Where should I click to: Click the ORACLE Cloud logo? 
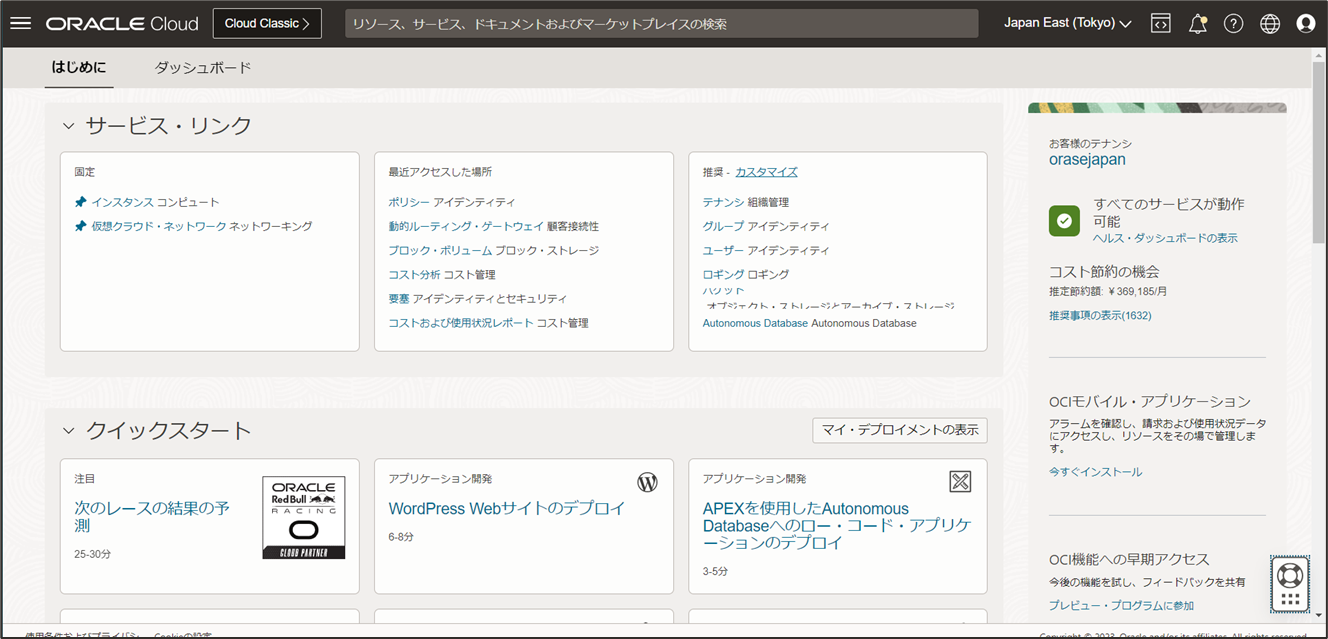122,23
